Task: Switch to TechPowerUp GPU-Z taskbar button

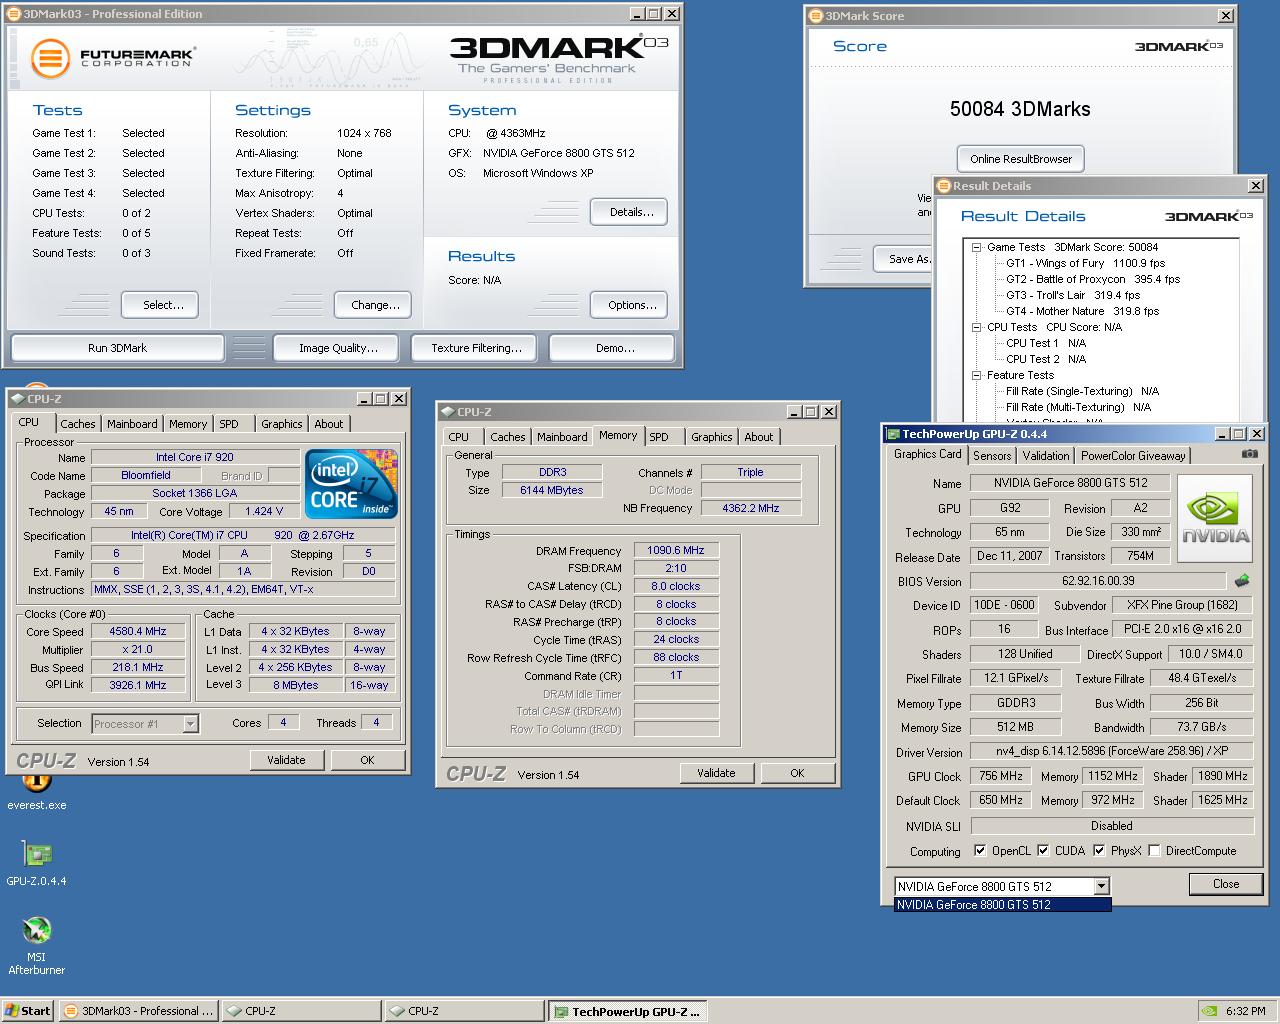Action: point(627,1011)
